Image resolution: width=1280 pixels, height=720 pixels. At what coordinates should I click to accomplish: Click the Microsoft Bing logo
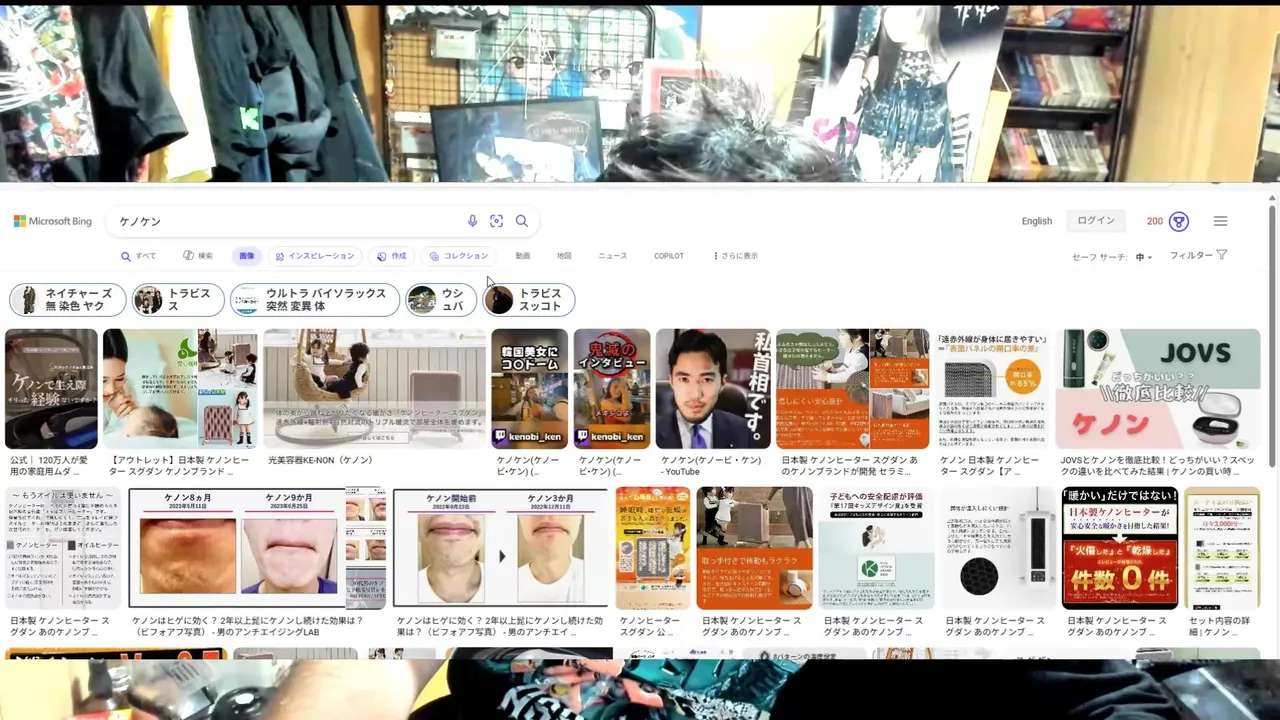[52, 221]
